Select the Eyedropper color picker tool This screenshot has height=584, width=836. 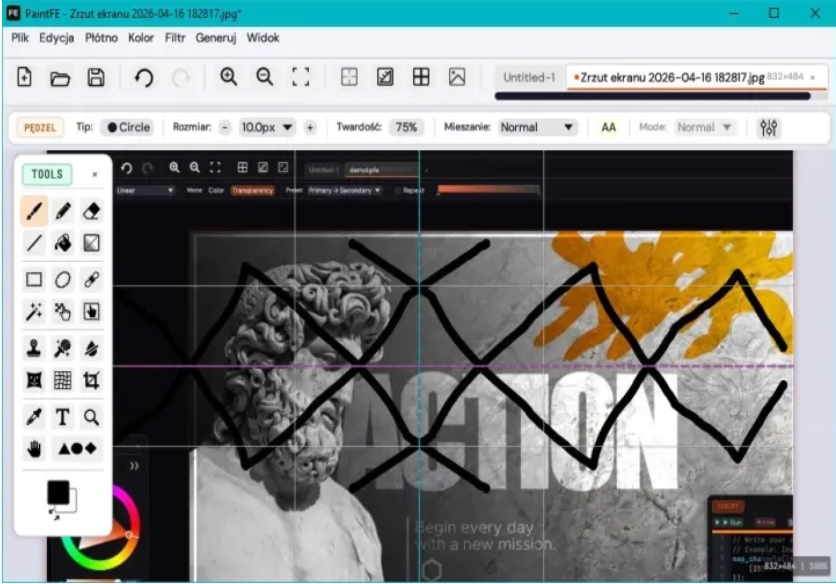click(34, 417)
